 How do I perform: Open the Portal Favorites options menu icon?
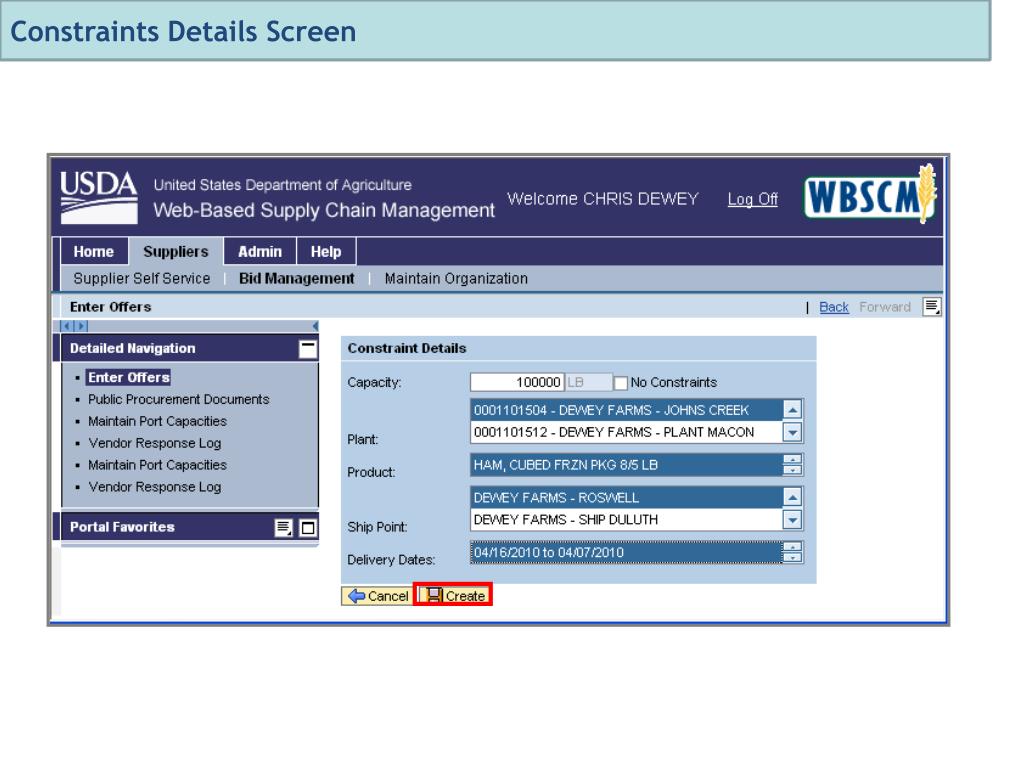point(283,528)
